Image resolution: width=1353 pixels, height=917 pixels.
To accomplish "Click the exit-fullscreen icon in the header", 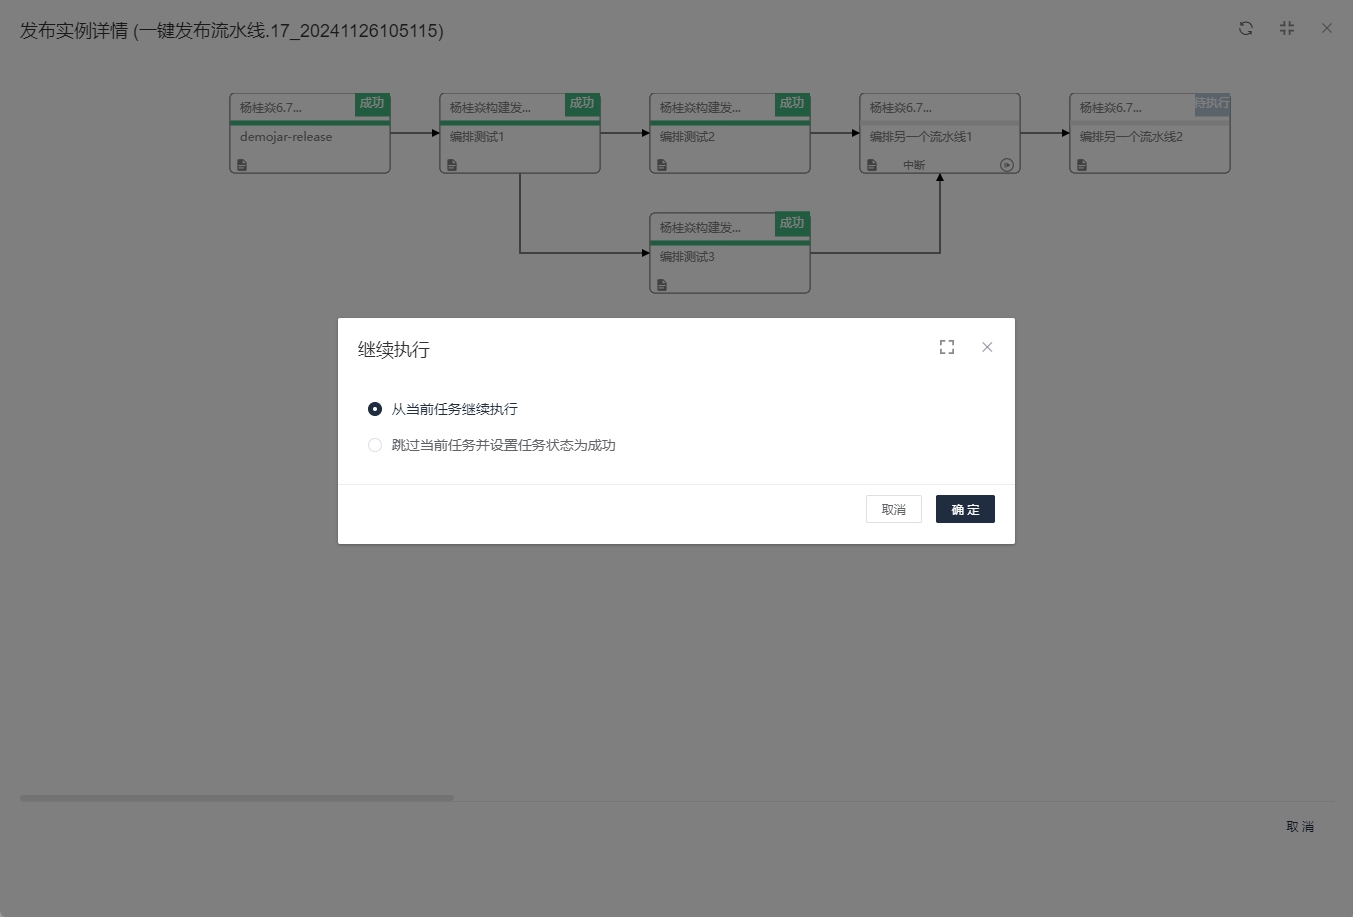I will [x=1287, y=28].
